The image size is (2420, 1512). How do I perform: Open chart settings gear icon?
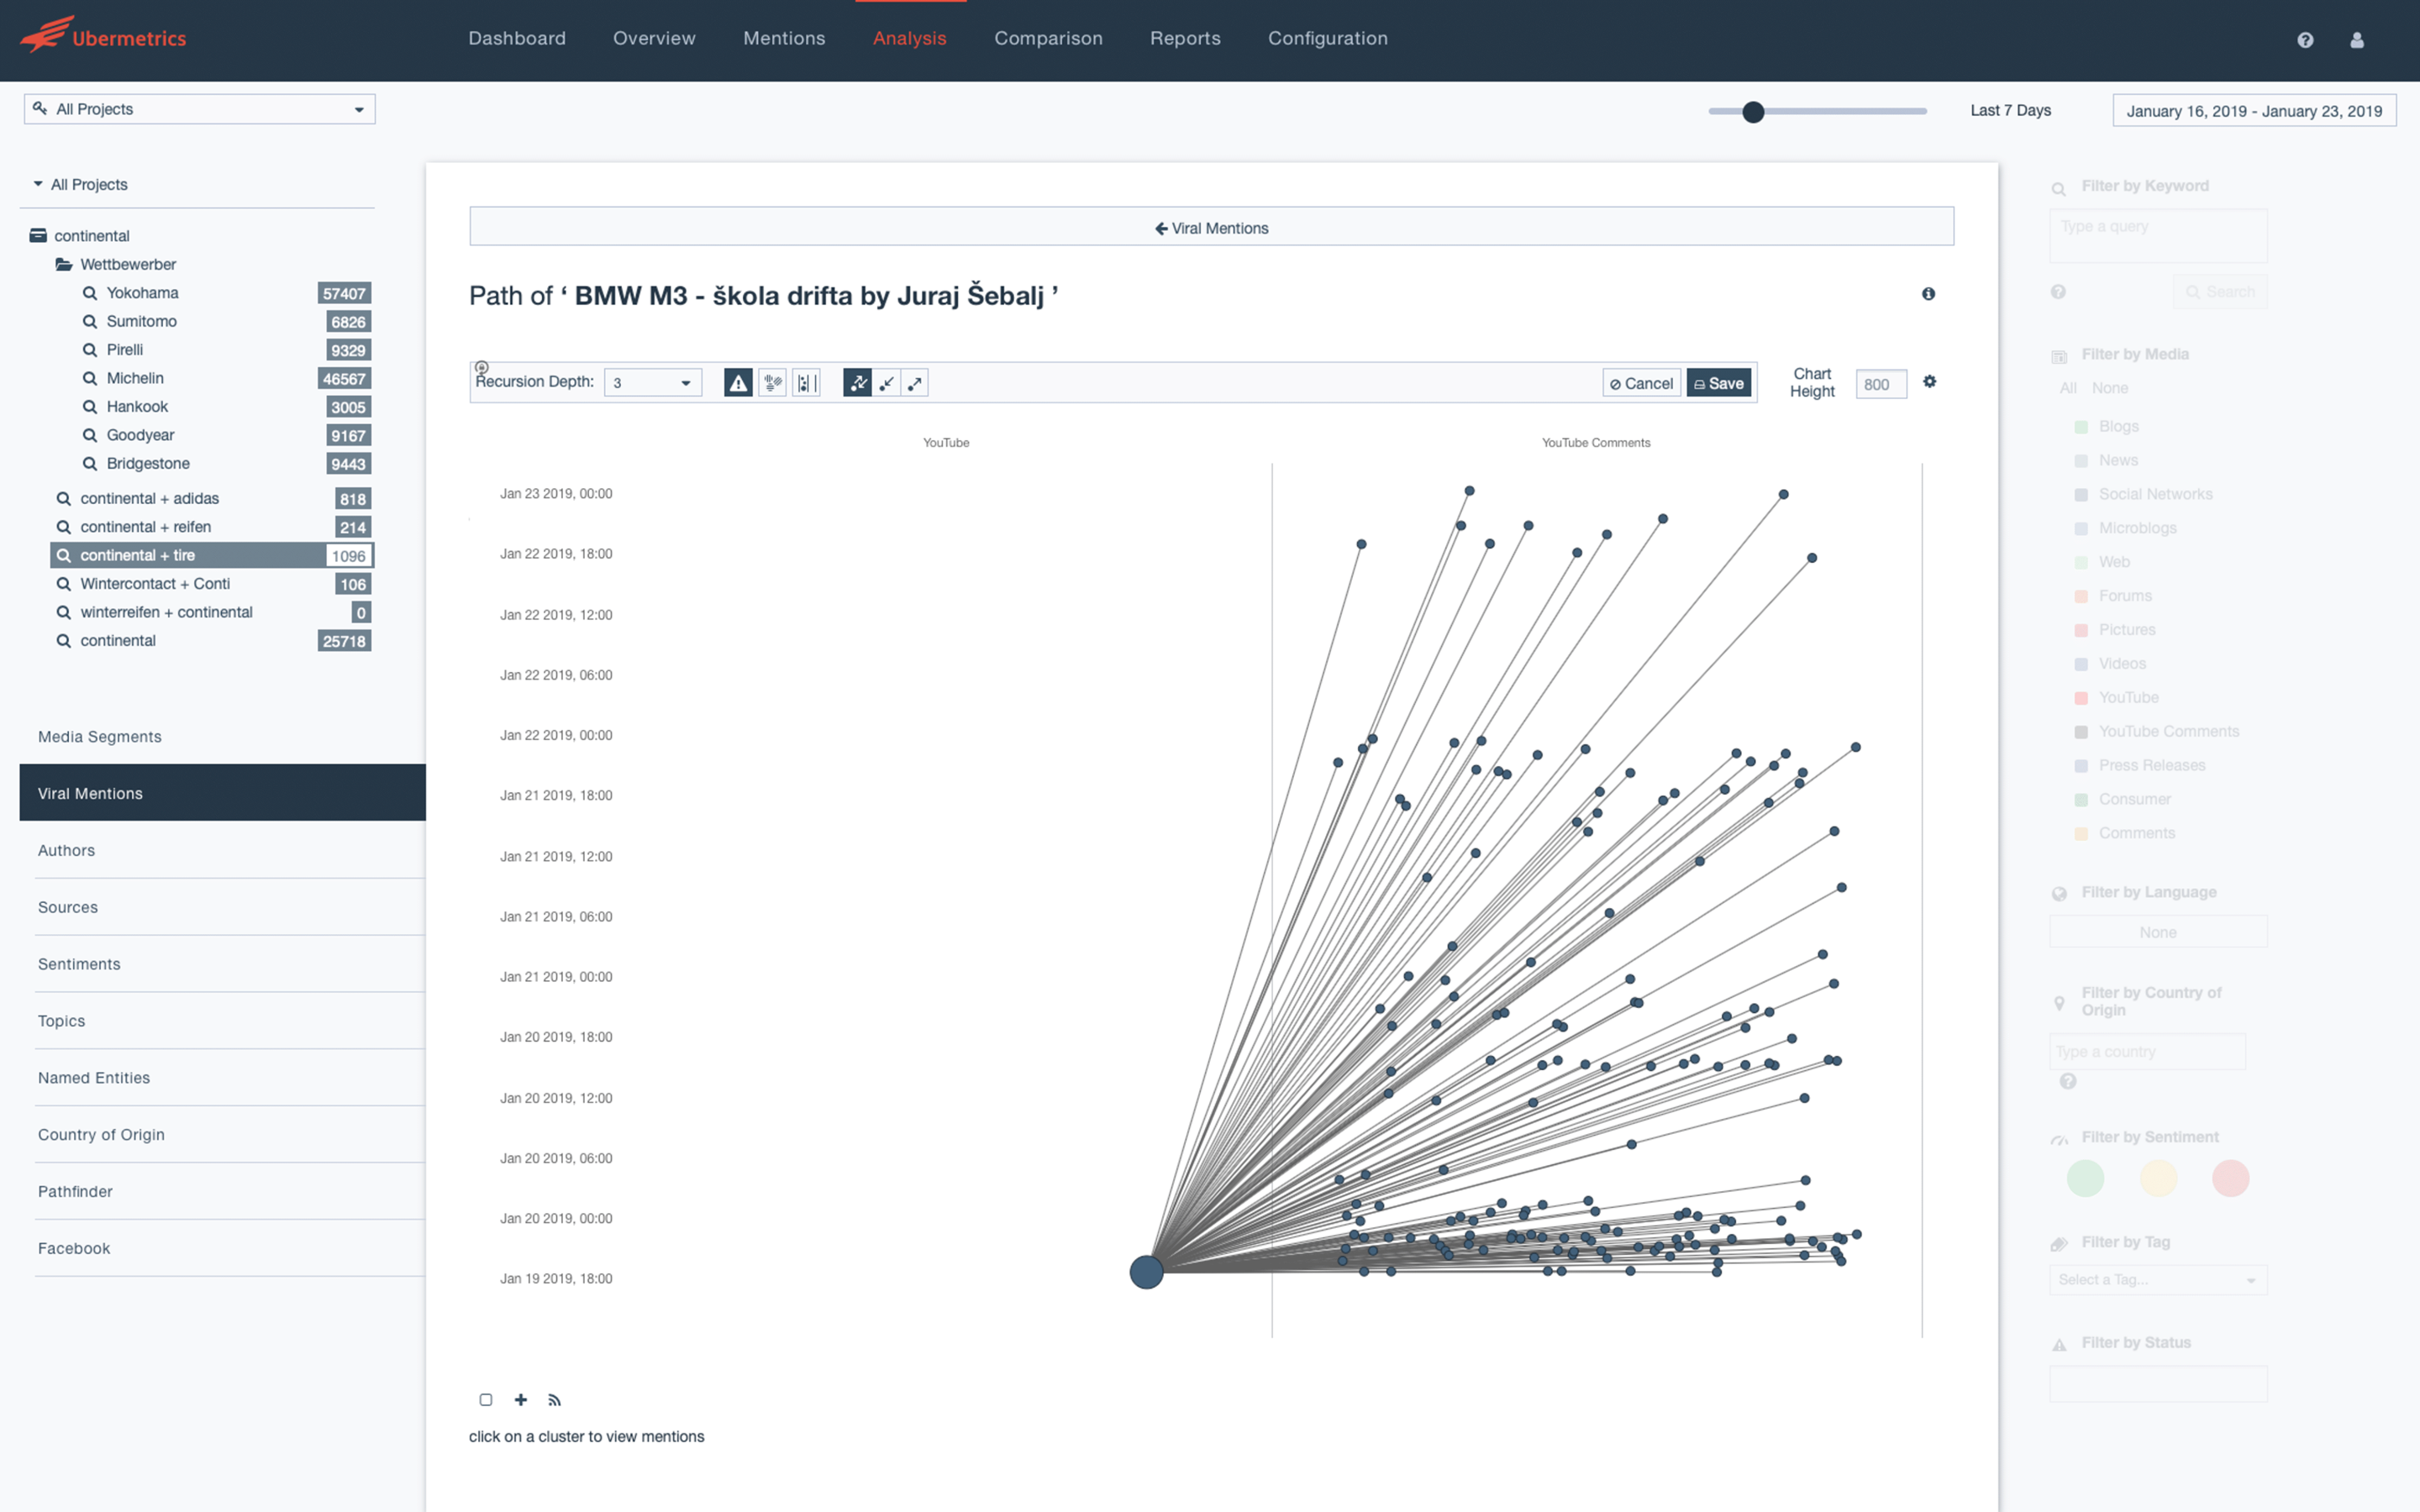(x=1930, y=381)
